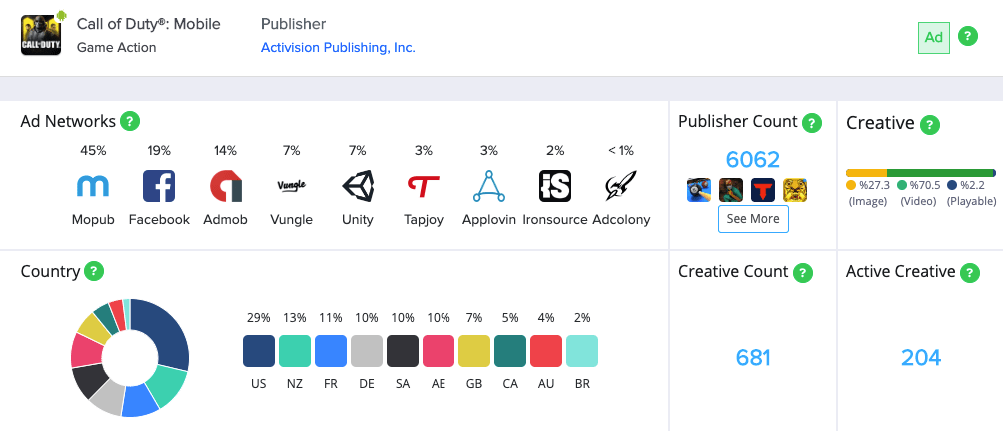Click the %2.2 Playable legend entry
1003x431 pixels.
click(971, 193)
